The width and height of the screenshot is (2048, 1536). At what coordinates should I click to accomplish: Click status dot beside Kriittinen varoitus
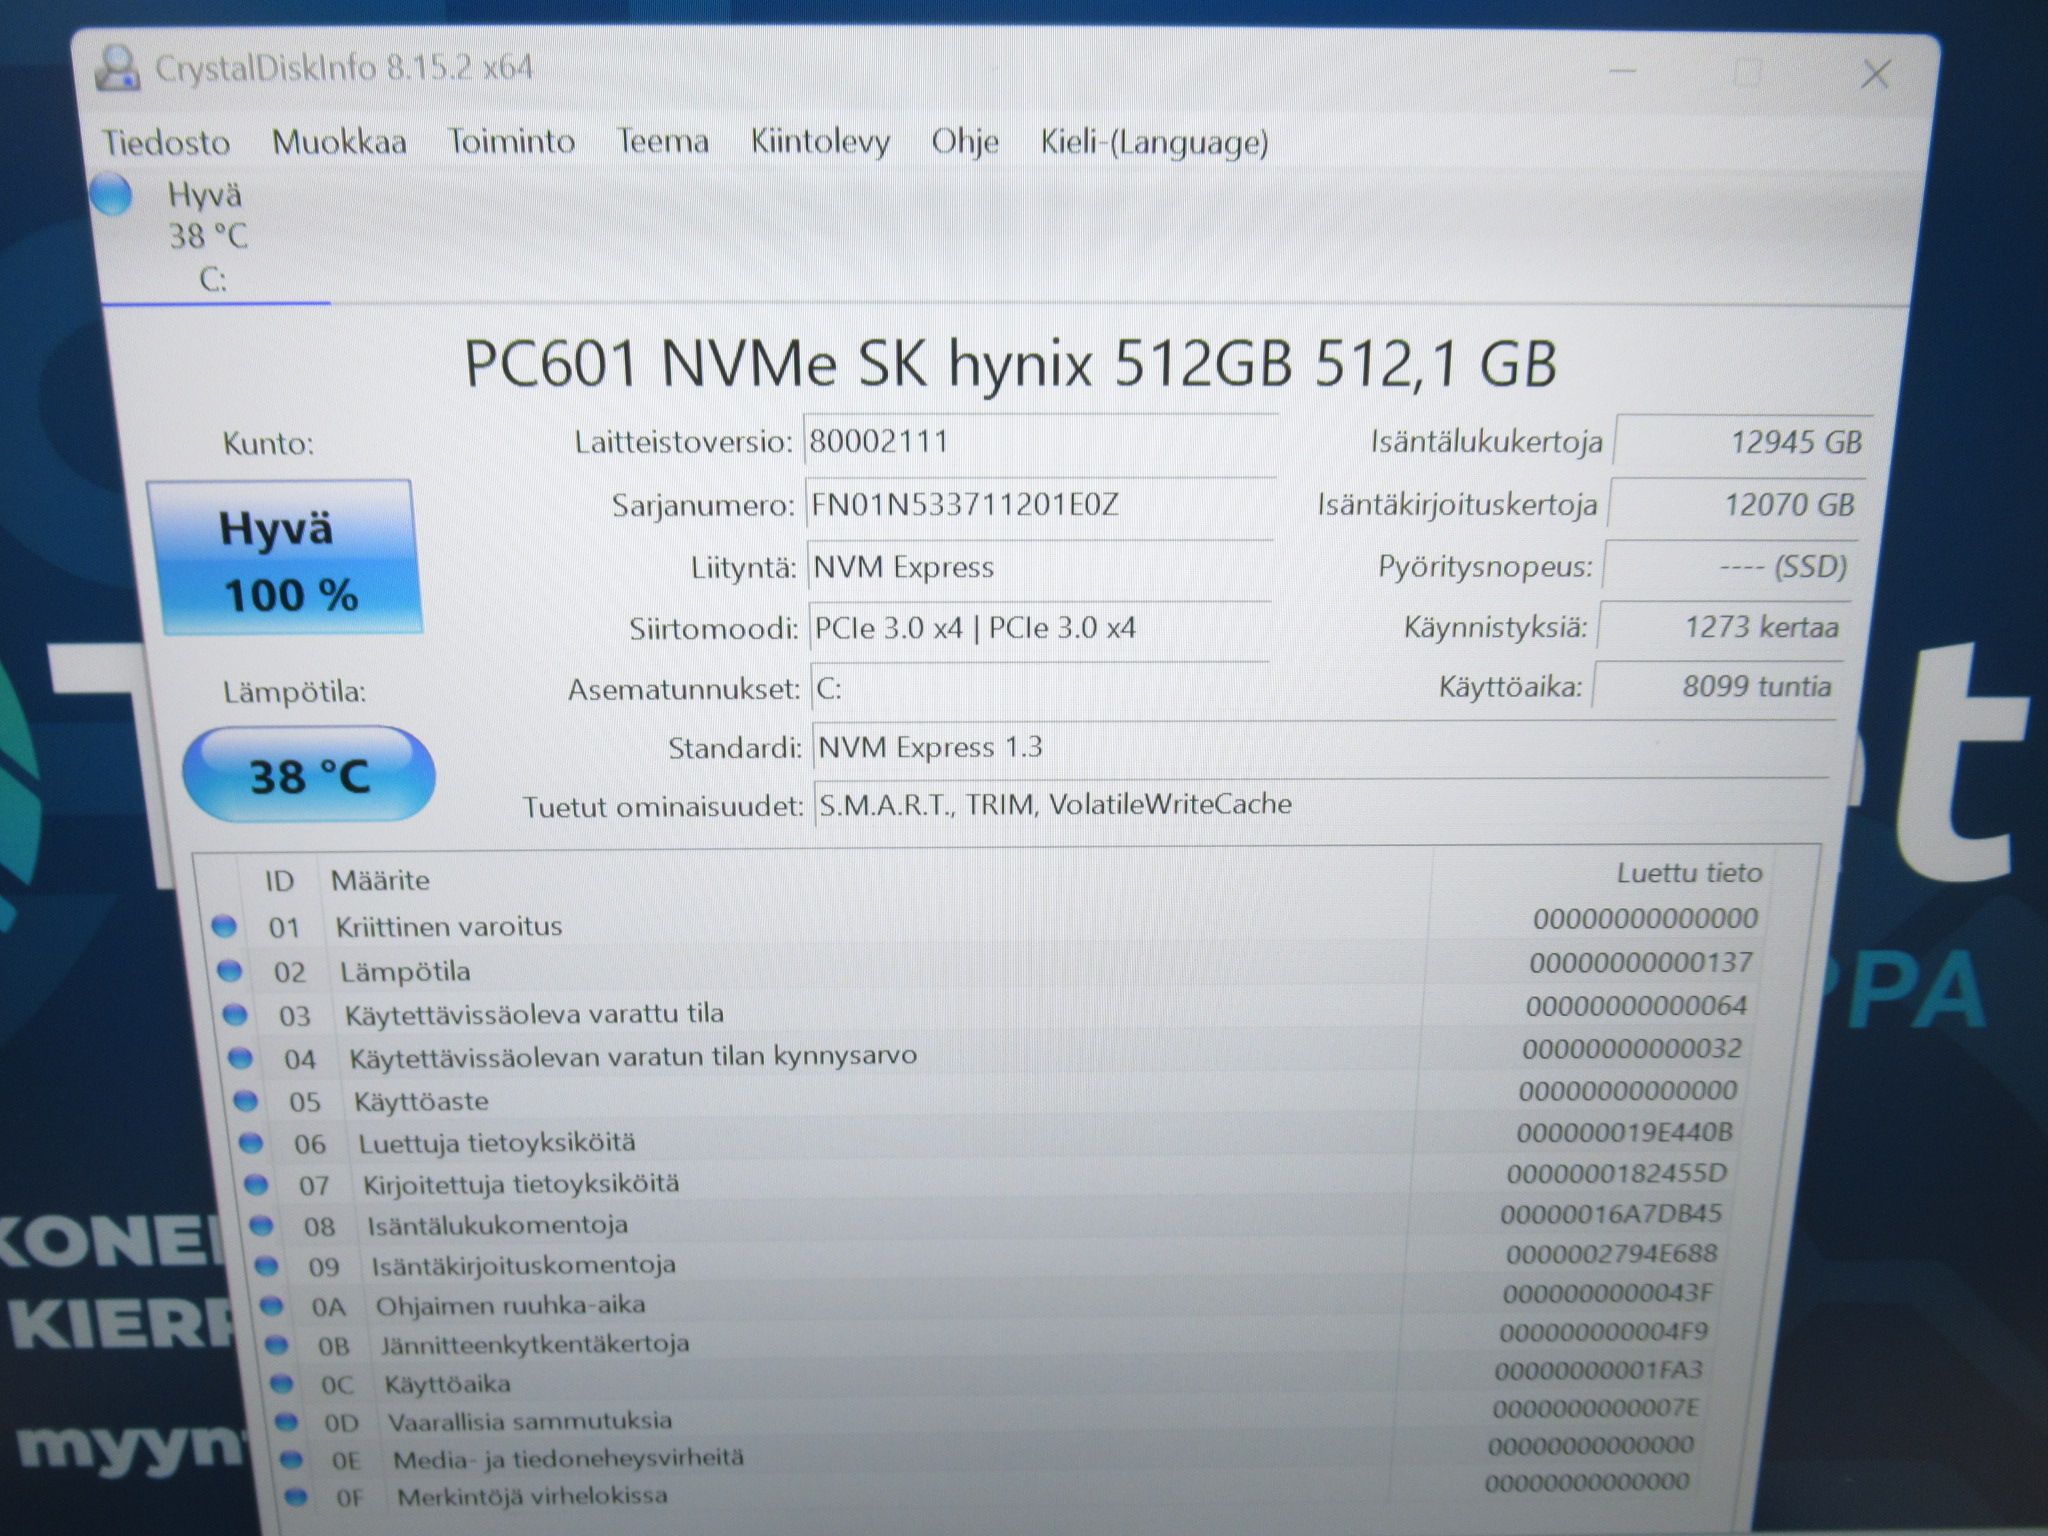pyautogui.click(x=224, y=927)
